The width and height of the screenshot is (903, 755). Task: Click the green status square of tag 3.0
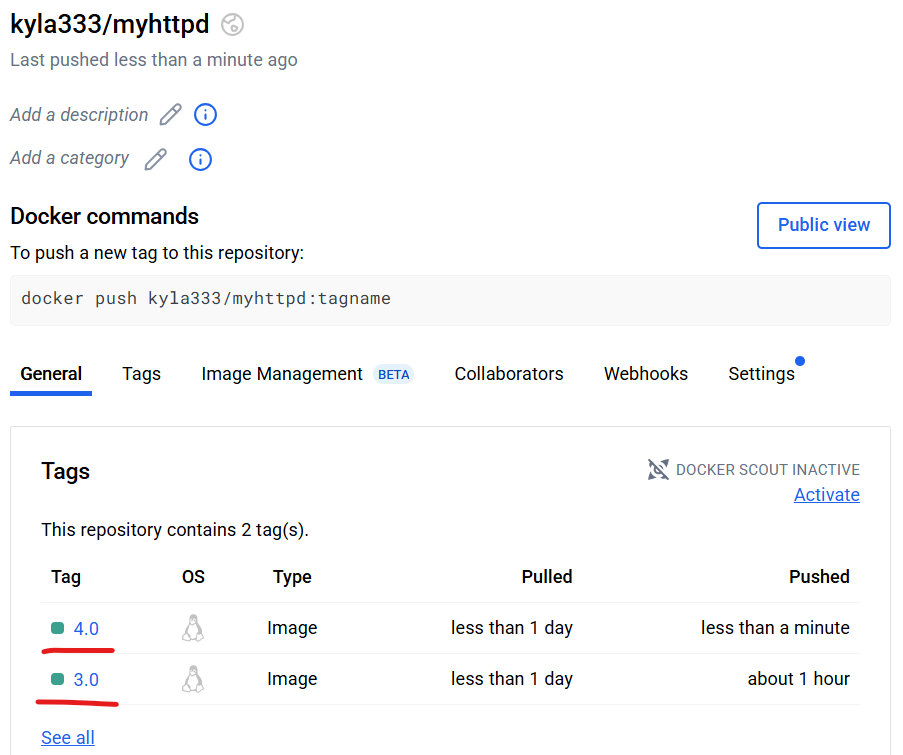(x=58, y=679)
